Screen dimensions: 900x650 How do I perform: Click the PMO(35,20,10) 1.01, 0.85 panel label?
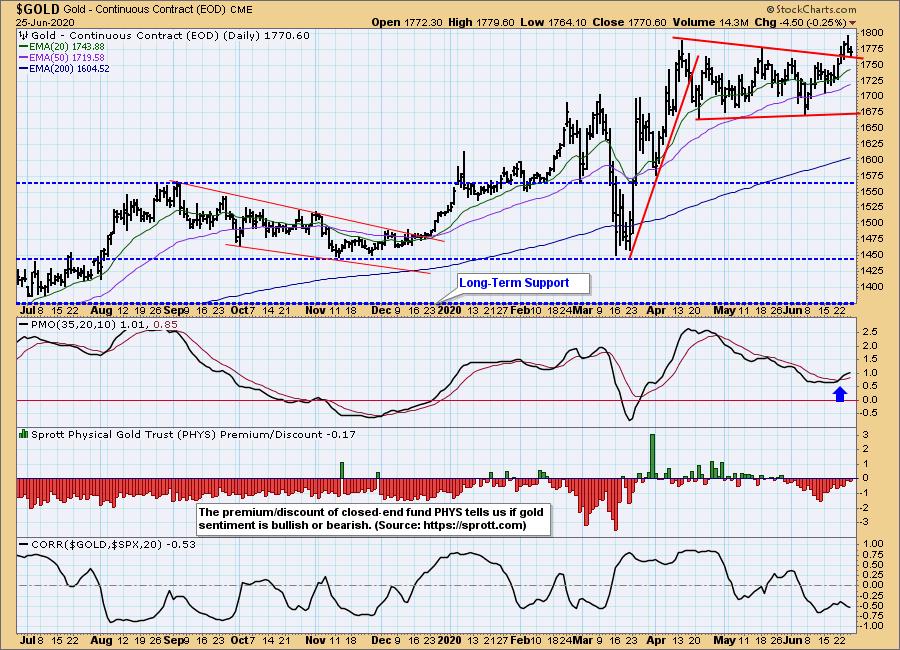click(x=104, y=324)
